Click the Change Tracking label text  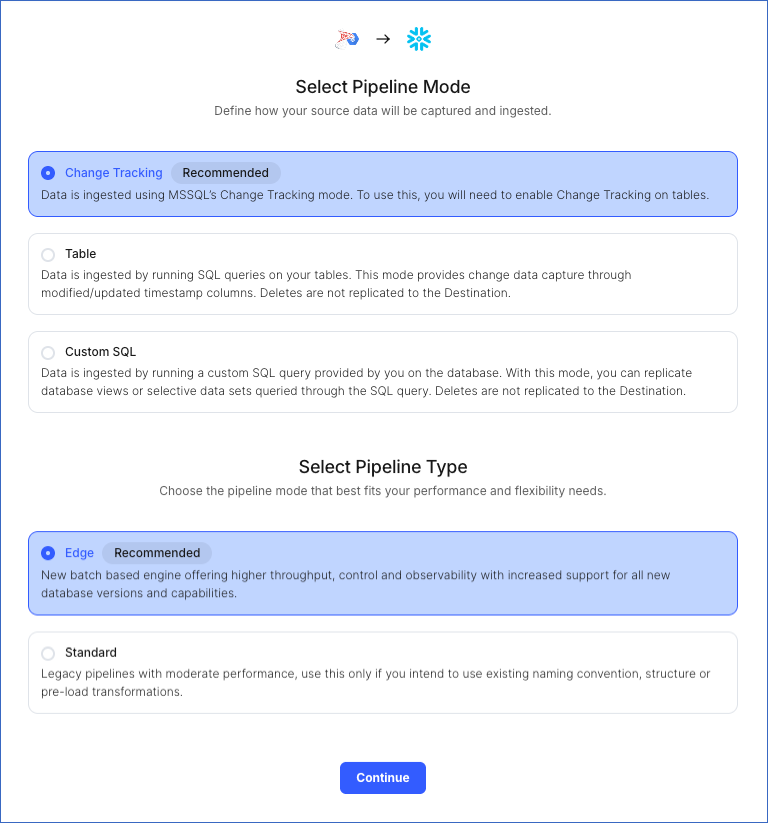pos(113,172)
